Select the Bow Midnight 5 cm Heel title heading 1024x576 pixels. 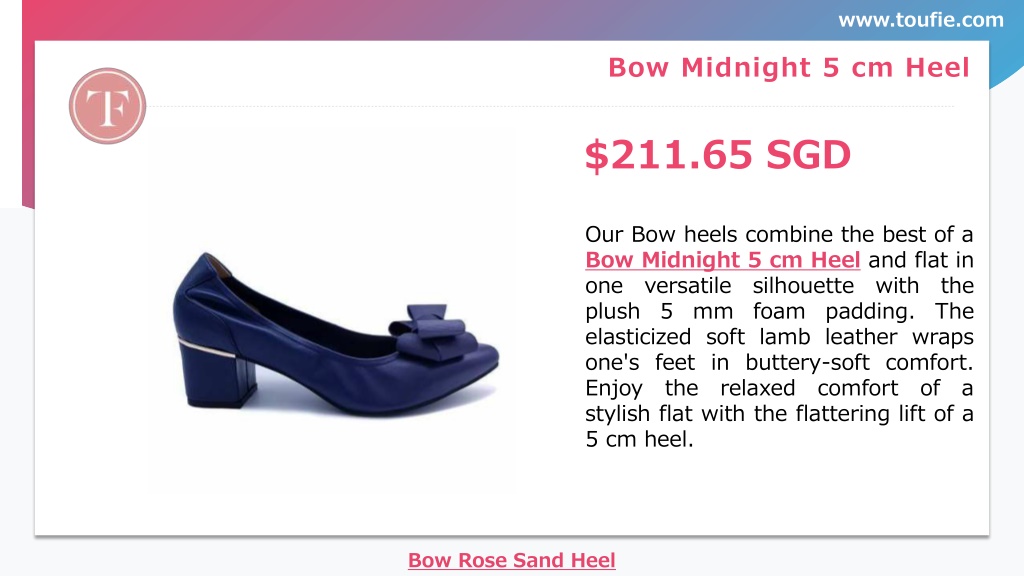[789, 68]
